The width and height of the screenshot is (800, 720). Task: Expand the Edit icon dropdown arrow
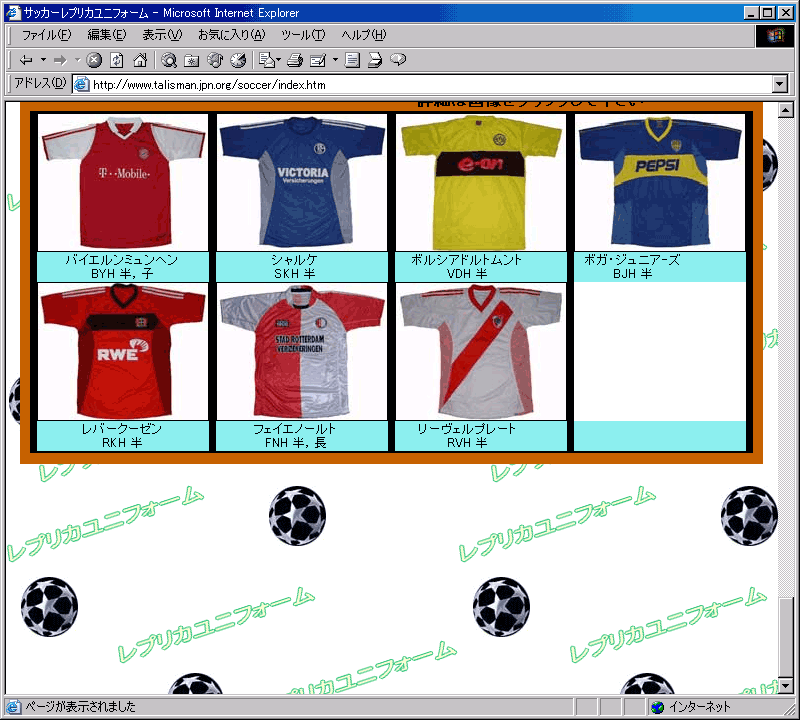(x=335, y=60)
